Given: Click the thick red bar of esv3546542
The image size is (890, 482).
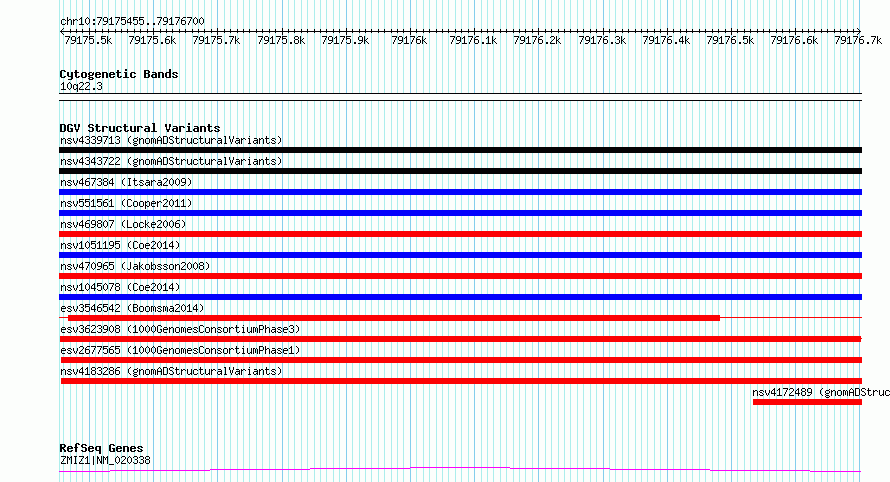Looking at the screenshot, I should pos(394,318).
